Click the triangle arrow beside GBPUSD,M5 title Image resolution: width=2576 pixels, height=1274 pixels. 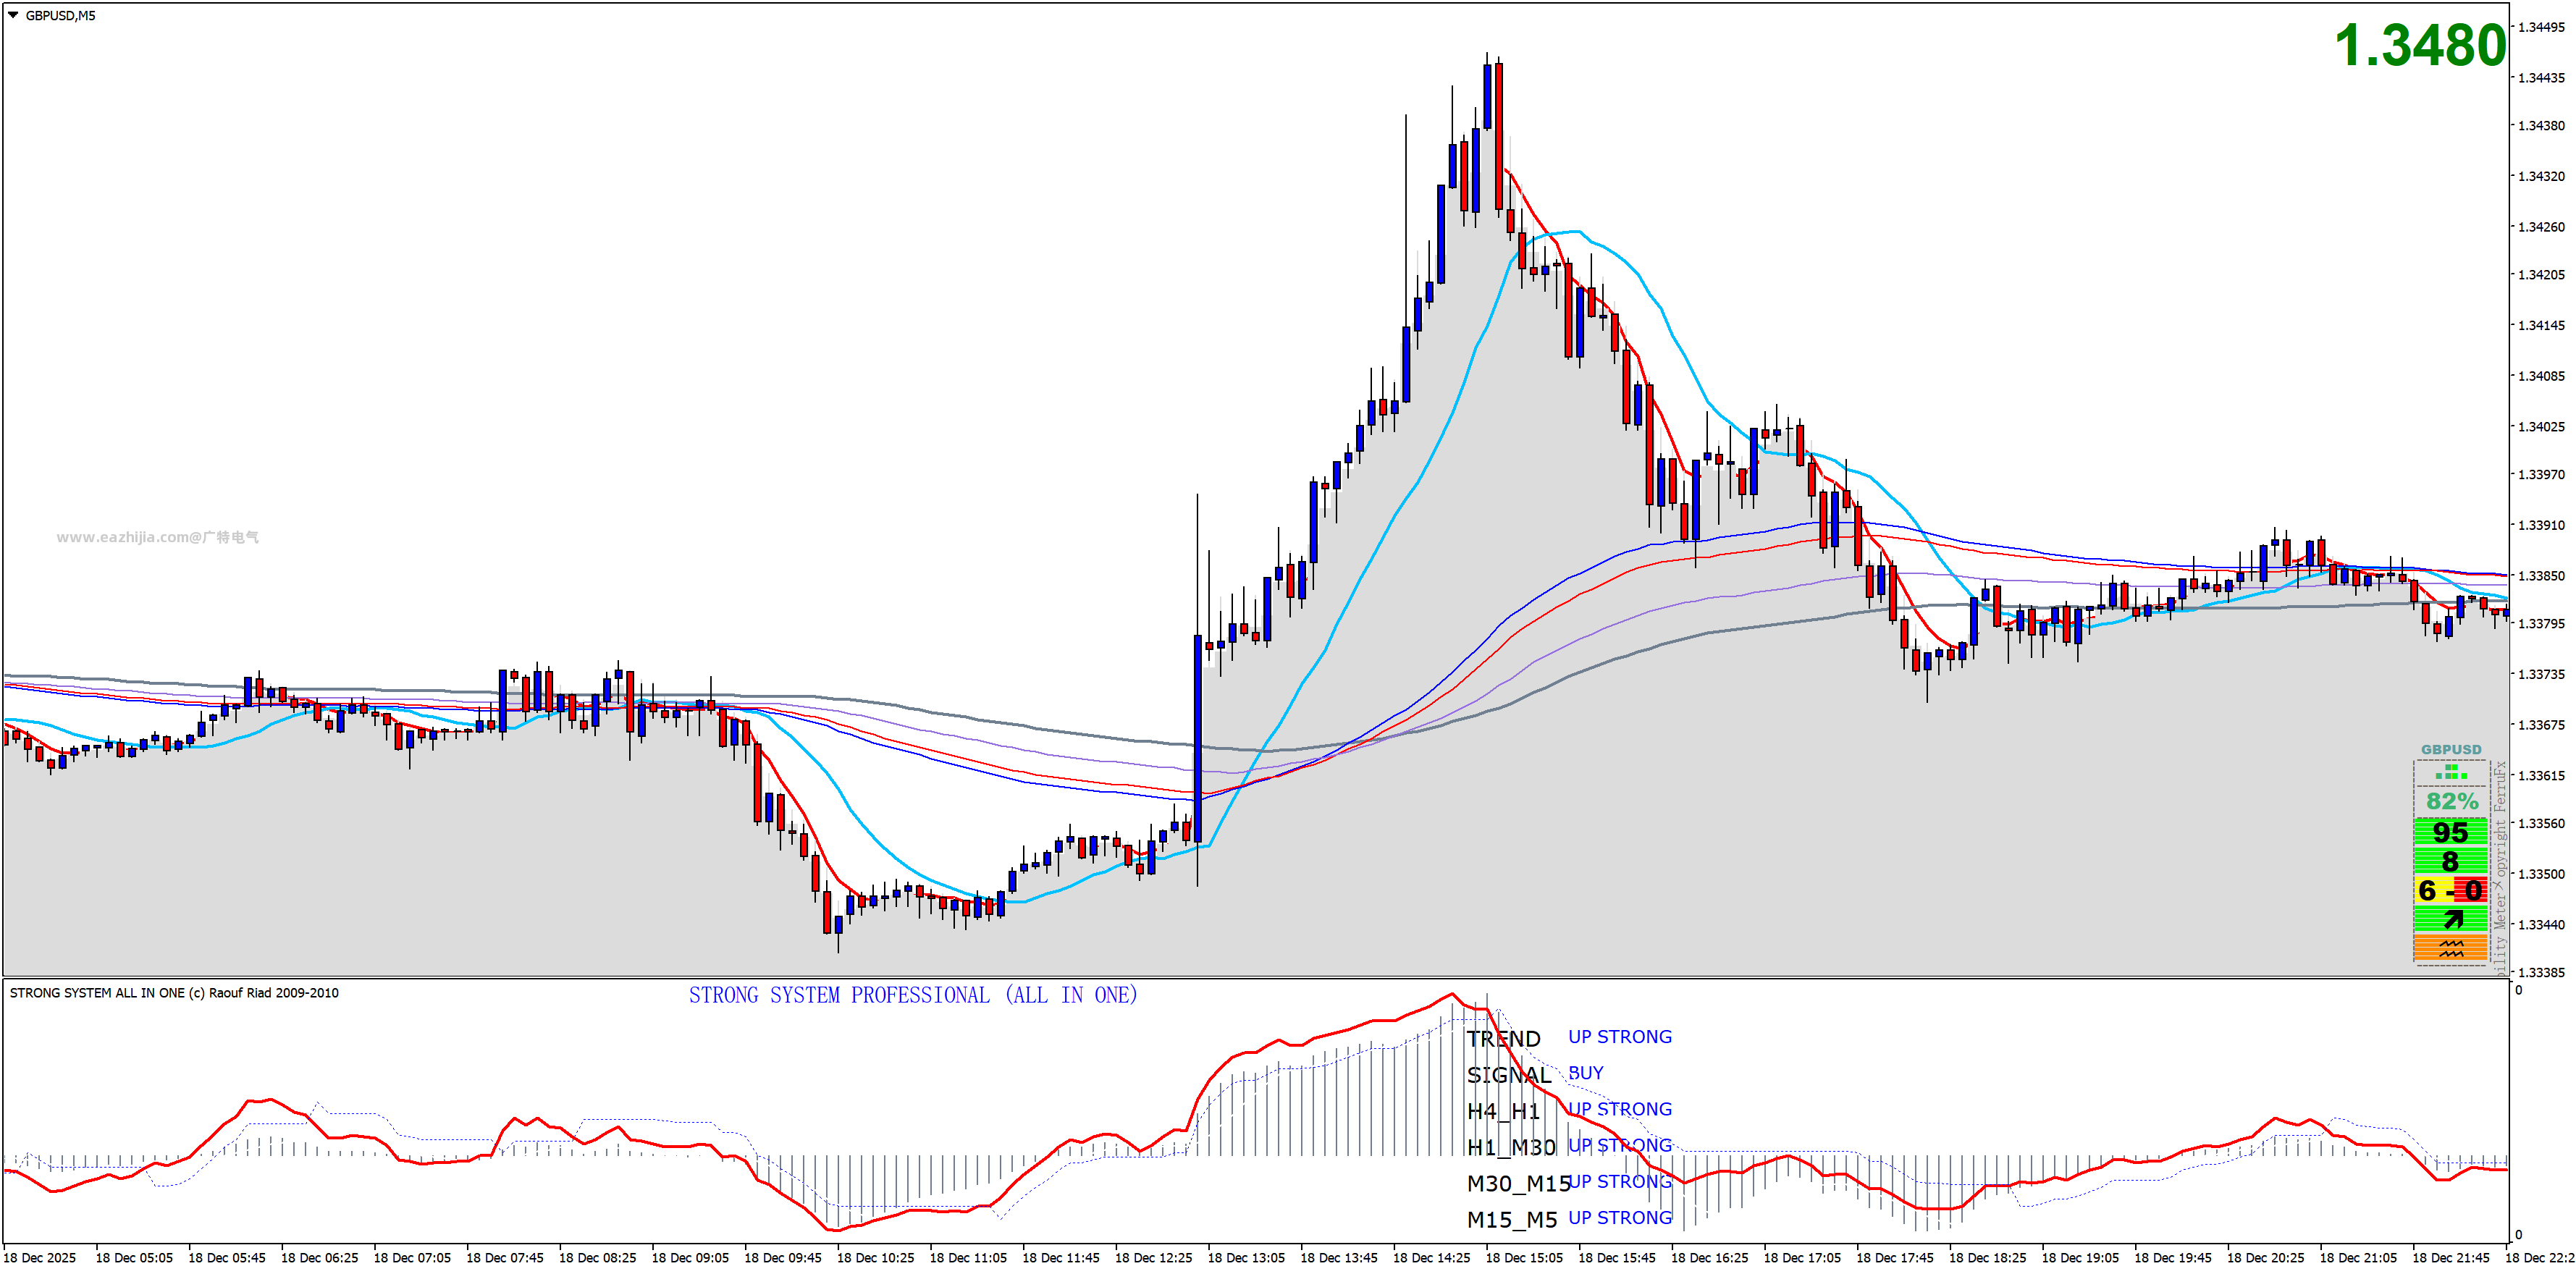pyautogui.click(x=13, y=15)
